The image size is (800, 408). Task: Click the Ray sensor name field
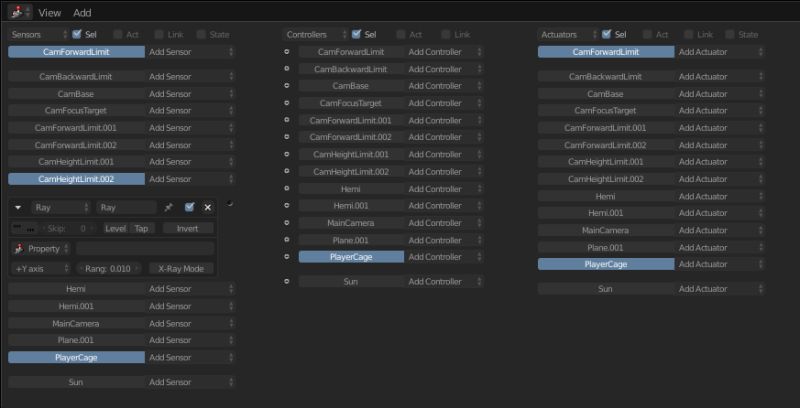[x=126, y=208]
